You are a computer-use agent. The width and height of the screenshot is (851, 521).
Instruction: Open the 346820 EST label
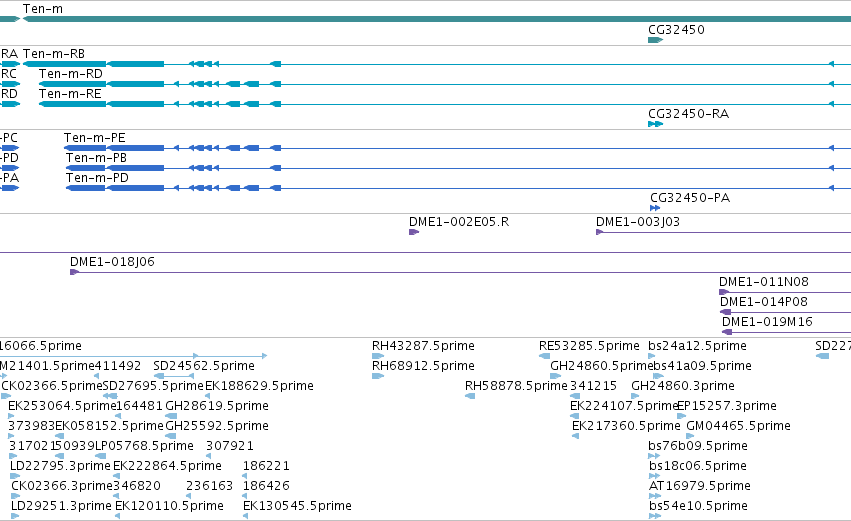[x=137, y=486]
